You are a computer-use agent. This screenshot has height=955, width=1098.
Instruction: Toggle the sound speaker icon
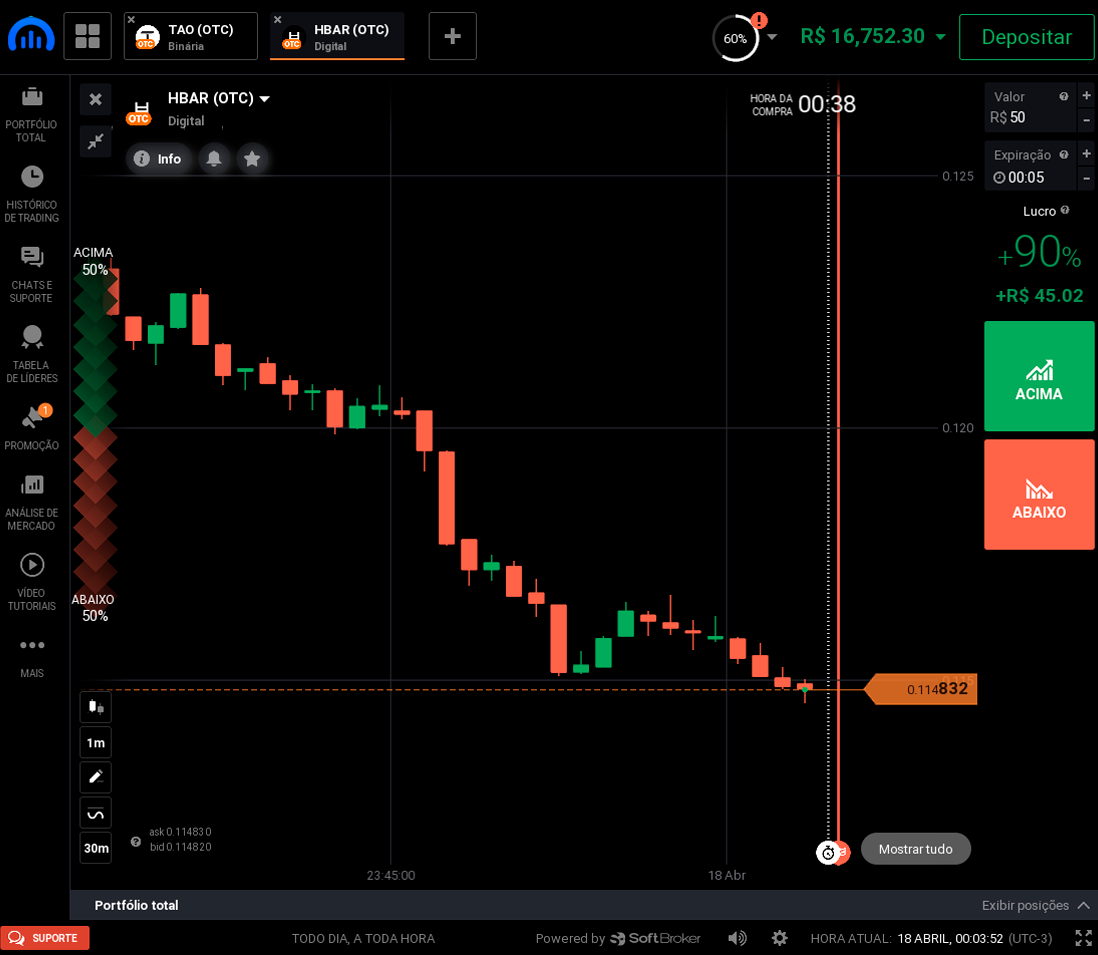coord(737,938)
